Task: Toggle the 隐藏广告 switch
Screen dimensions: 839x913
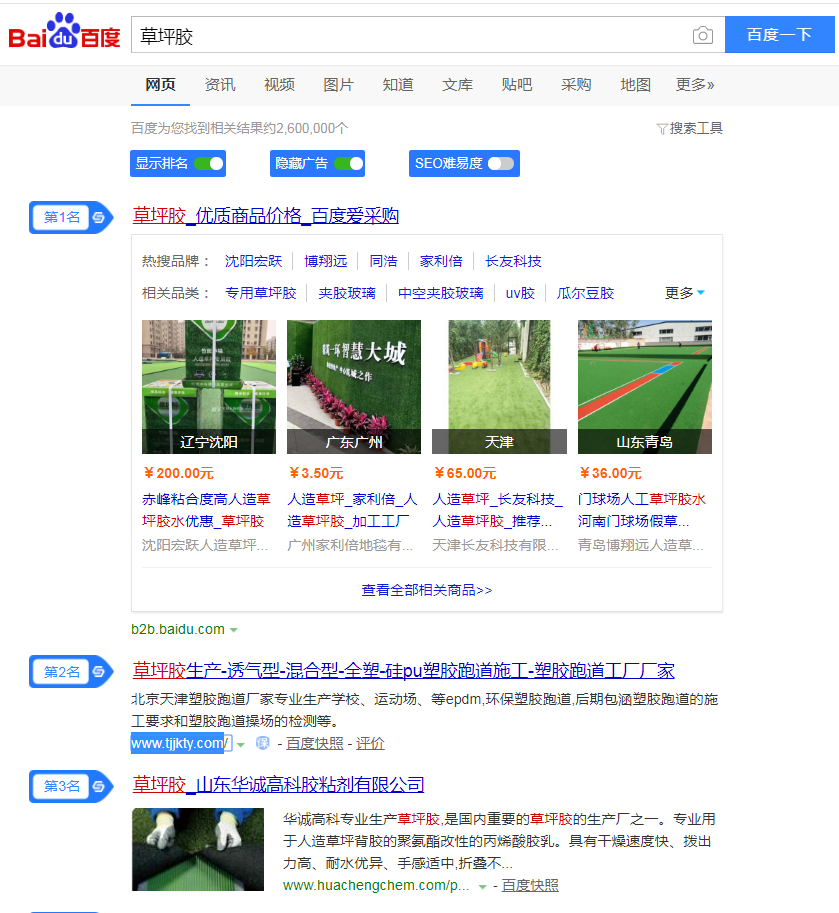Action: click(x=349, y=164)
